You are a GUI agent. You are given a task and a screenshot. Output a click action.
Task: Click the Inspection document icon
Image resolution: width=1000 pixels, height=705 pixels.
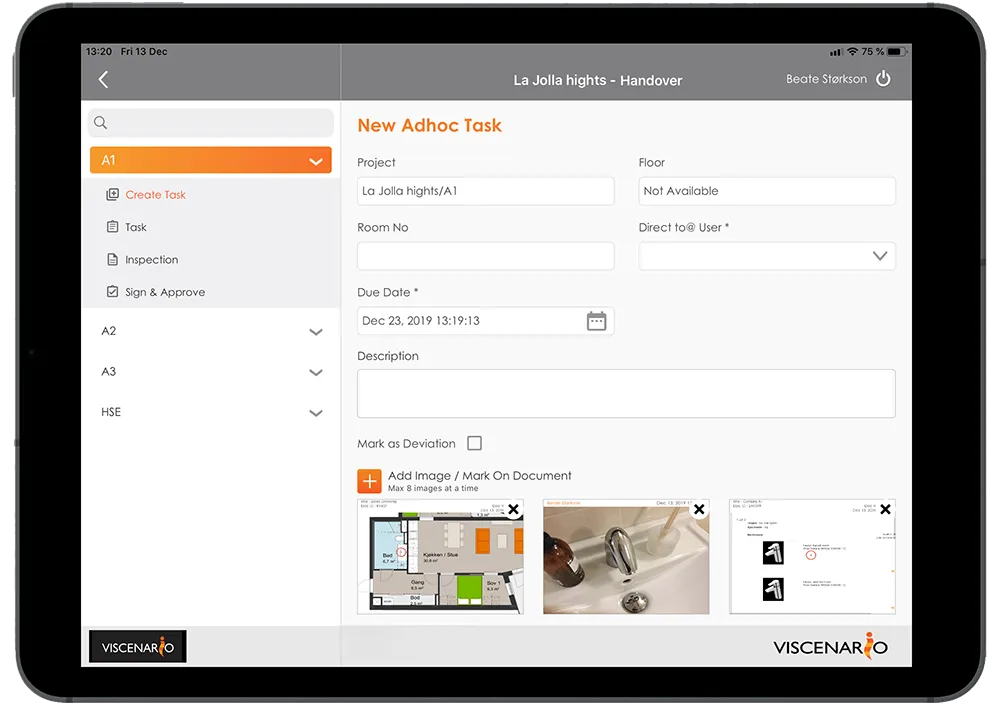coord(112,259)
